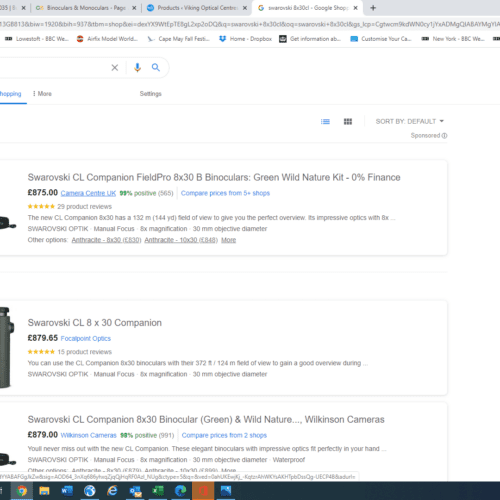This screenshot has width=500, height=500.
Task: Clear the search box with the X icon
Action: 115,68
